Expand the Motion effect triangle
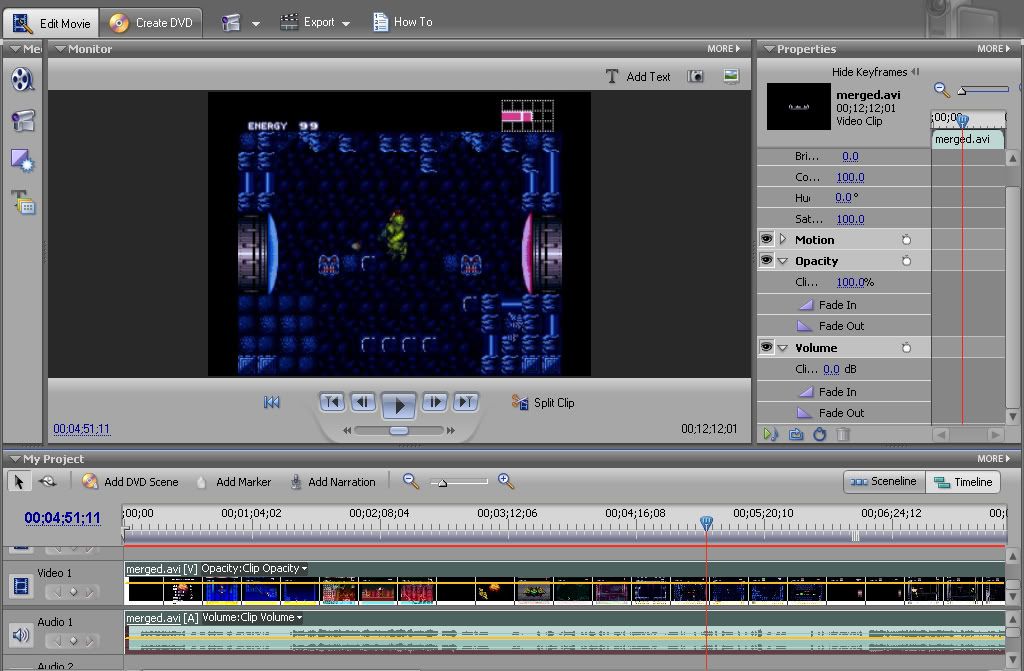This screenshot has width=1024, height=671. 782,239
